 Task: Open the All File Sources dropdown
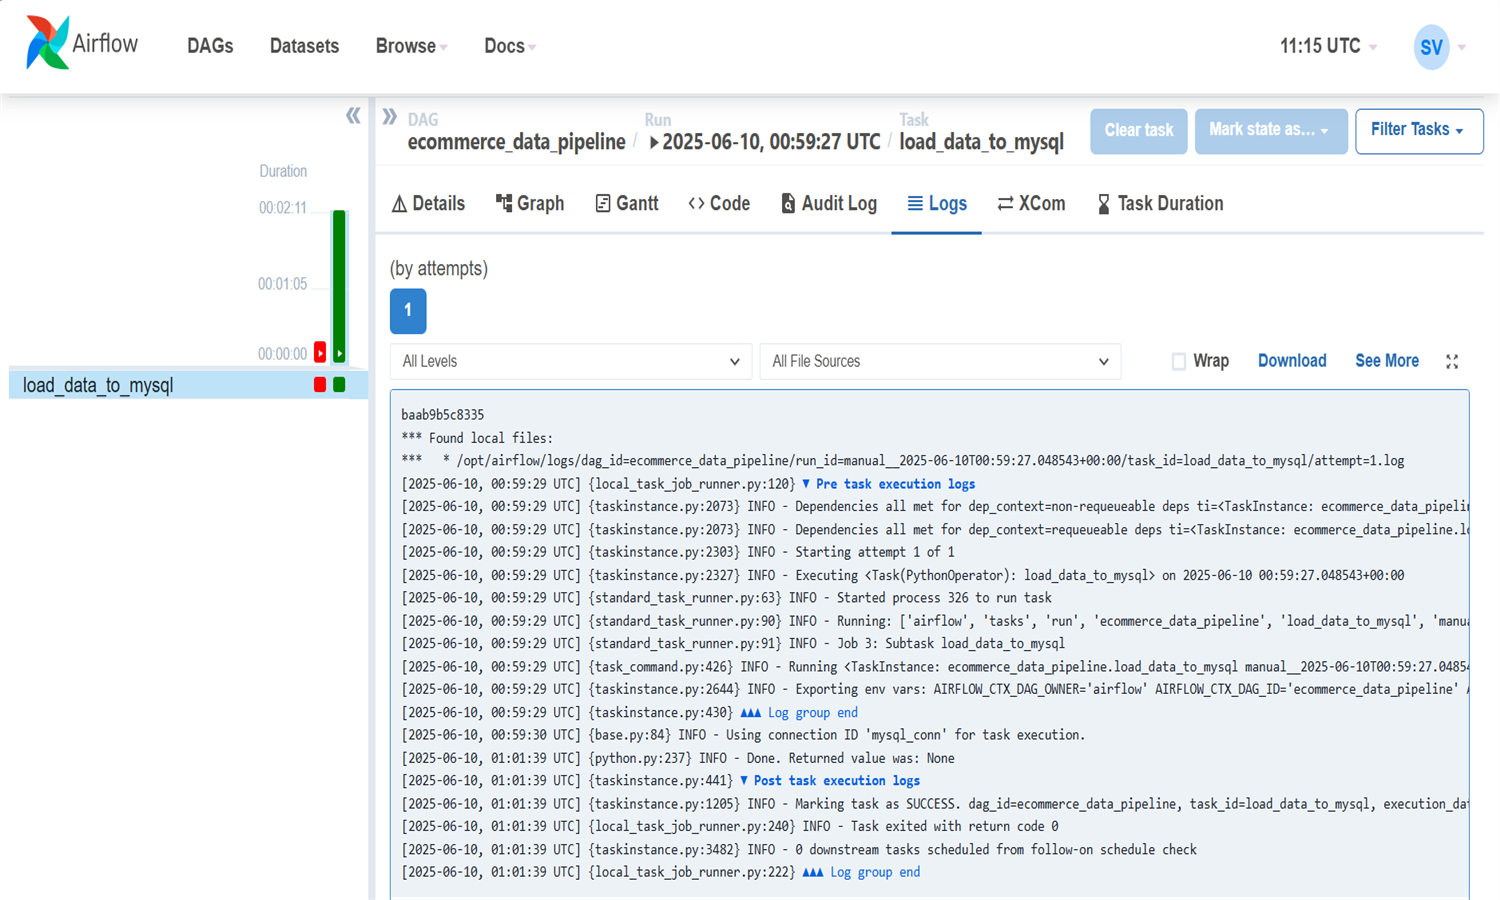[x=939, y=362]
